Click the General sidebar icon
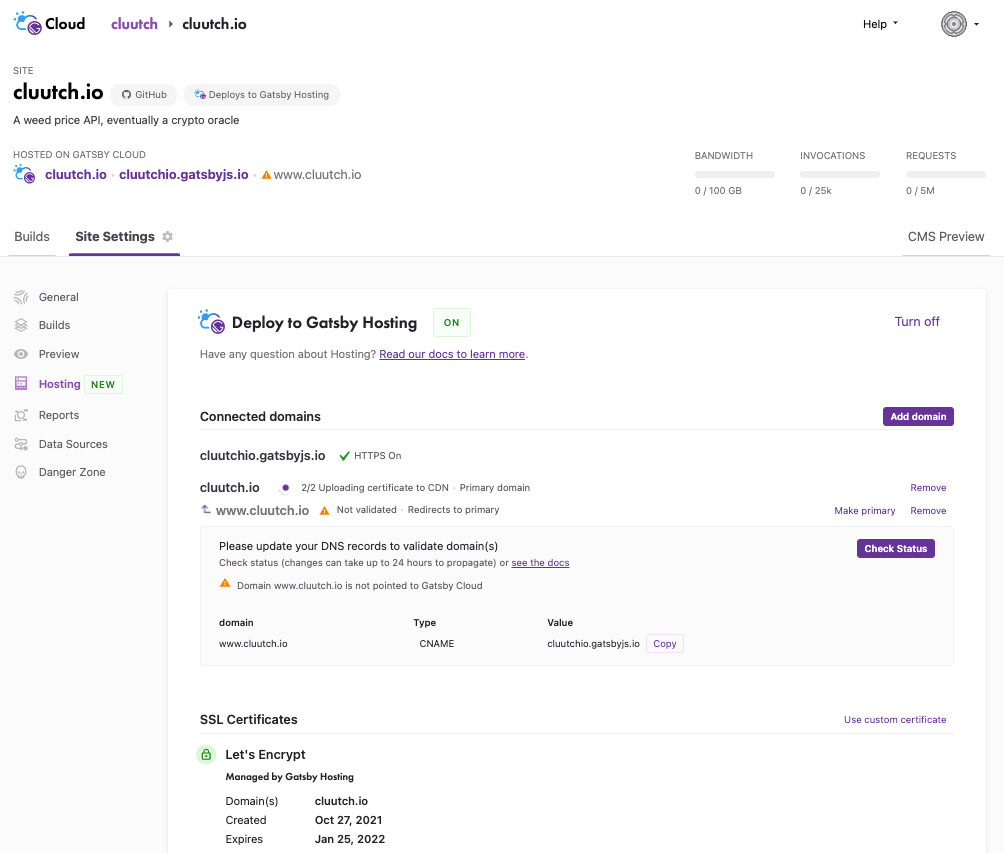This screenshot has height=853, width=1004. coord(21,297)
